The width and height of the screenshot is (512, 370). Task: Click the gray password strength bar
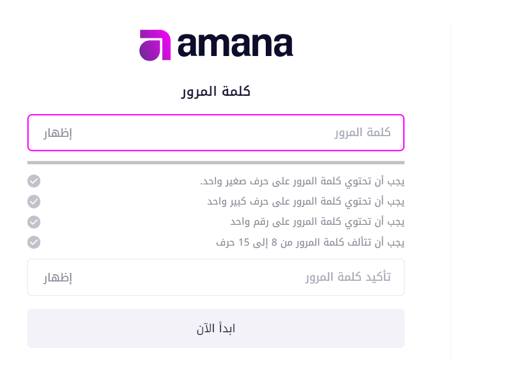click(x=216, y=163)
